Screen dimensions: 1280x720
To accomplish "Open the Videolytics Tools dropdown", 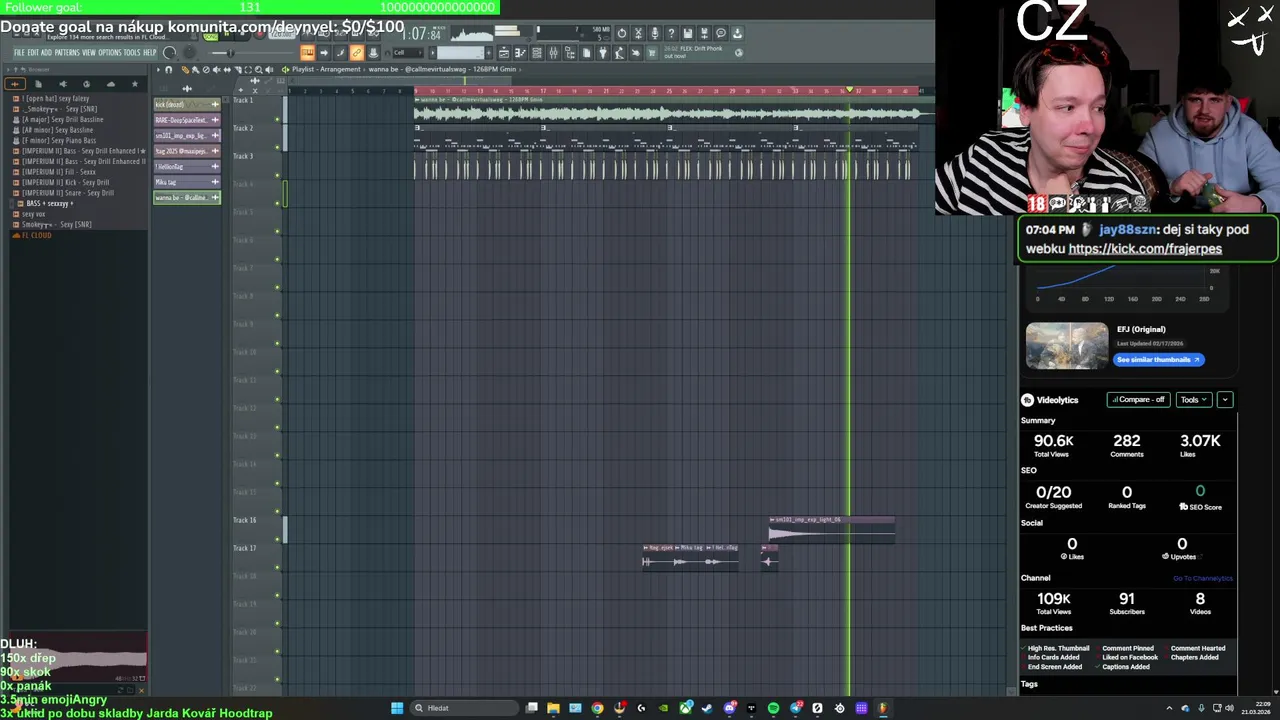I will tap(1193, 400).
